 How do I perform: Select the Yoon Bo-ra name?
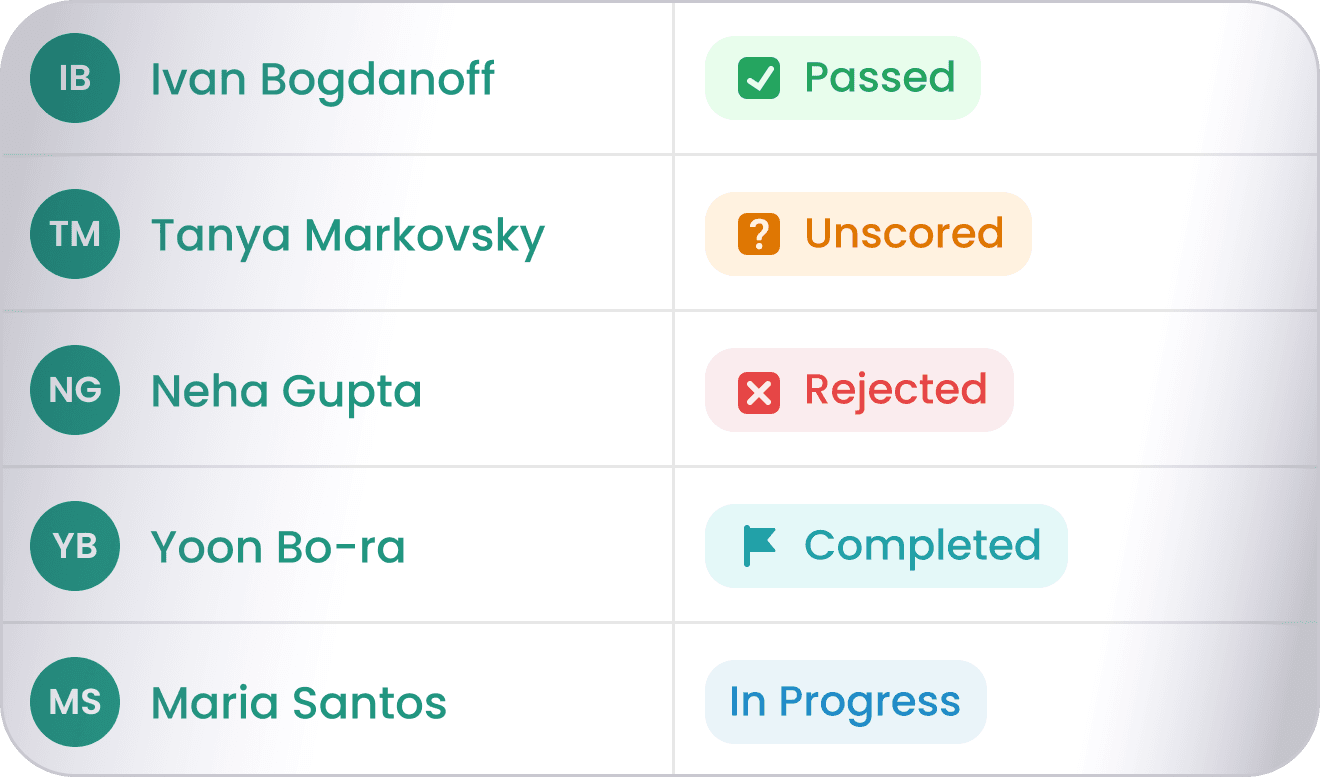[278, 547]
